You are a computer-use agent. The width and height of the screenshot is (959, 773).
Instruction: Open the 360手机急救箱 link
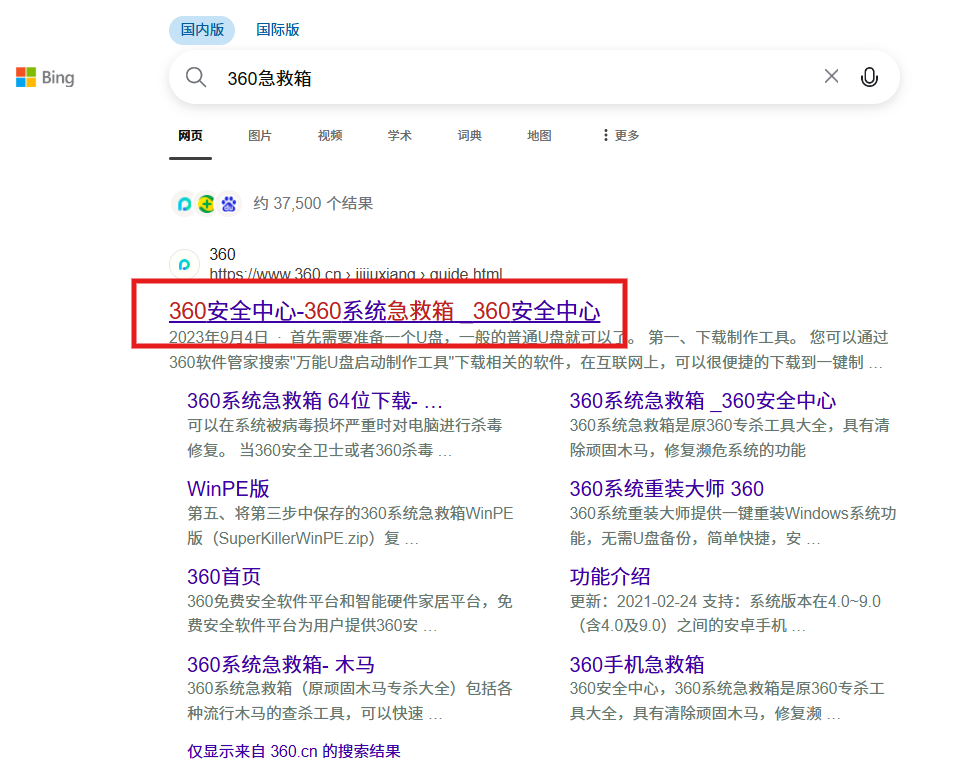click(x=637, y=665)
